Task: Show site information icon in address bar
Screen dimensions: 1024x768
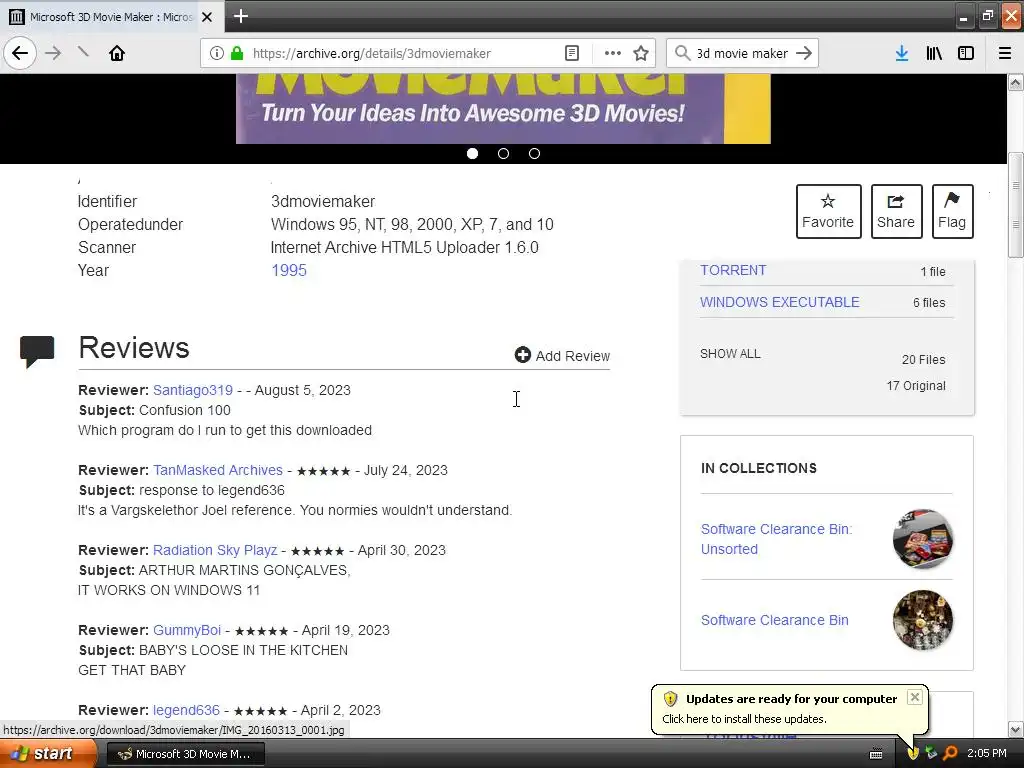Action: click(x=217, y=54)
